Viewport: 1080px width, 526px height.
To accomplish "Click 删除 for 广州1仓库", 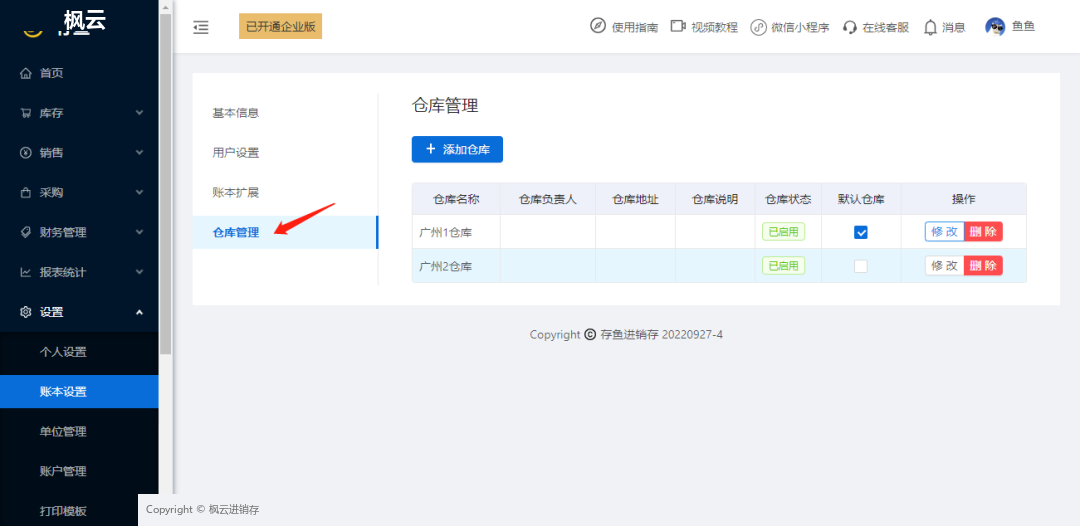I will pos(983,232).
